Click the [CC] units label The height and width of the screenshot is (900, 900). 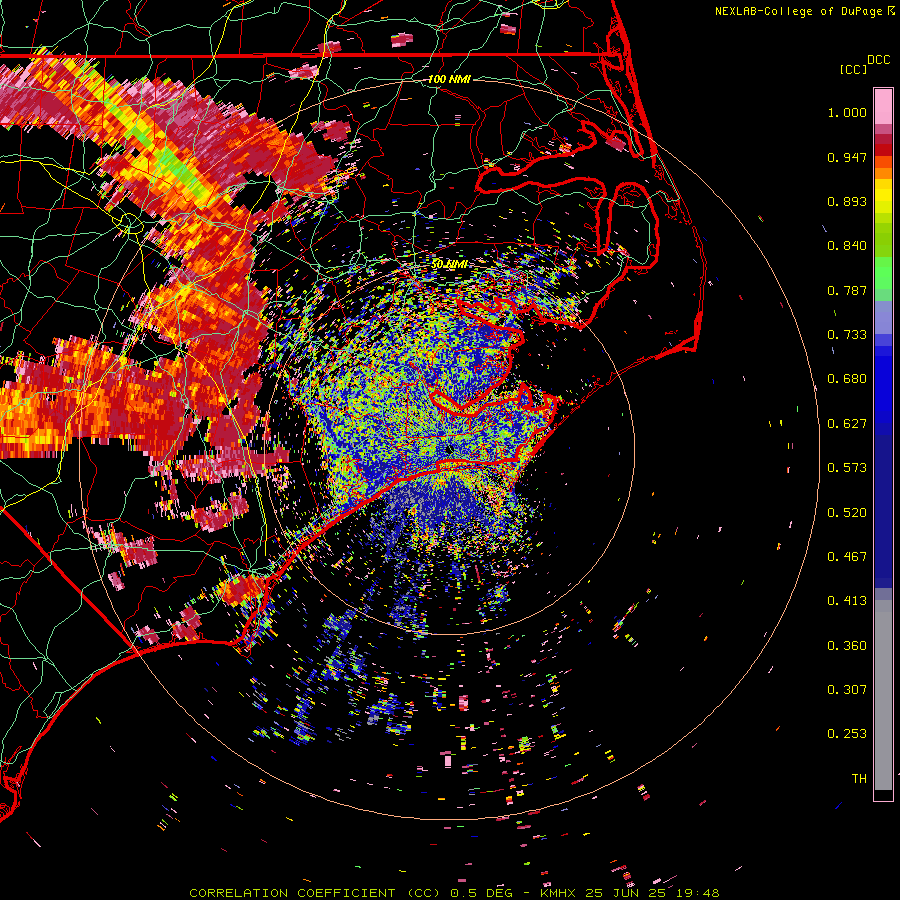pos(853,69)
